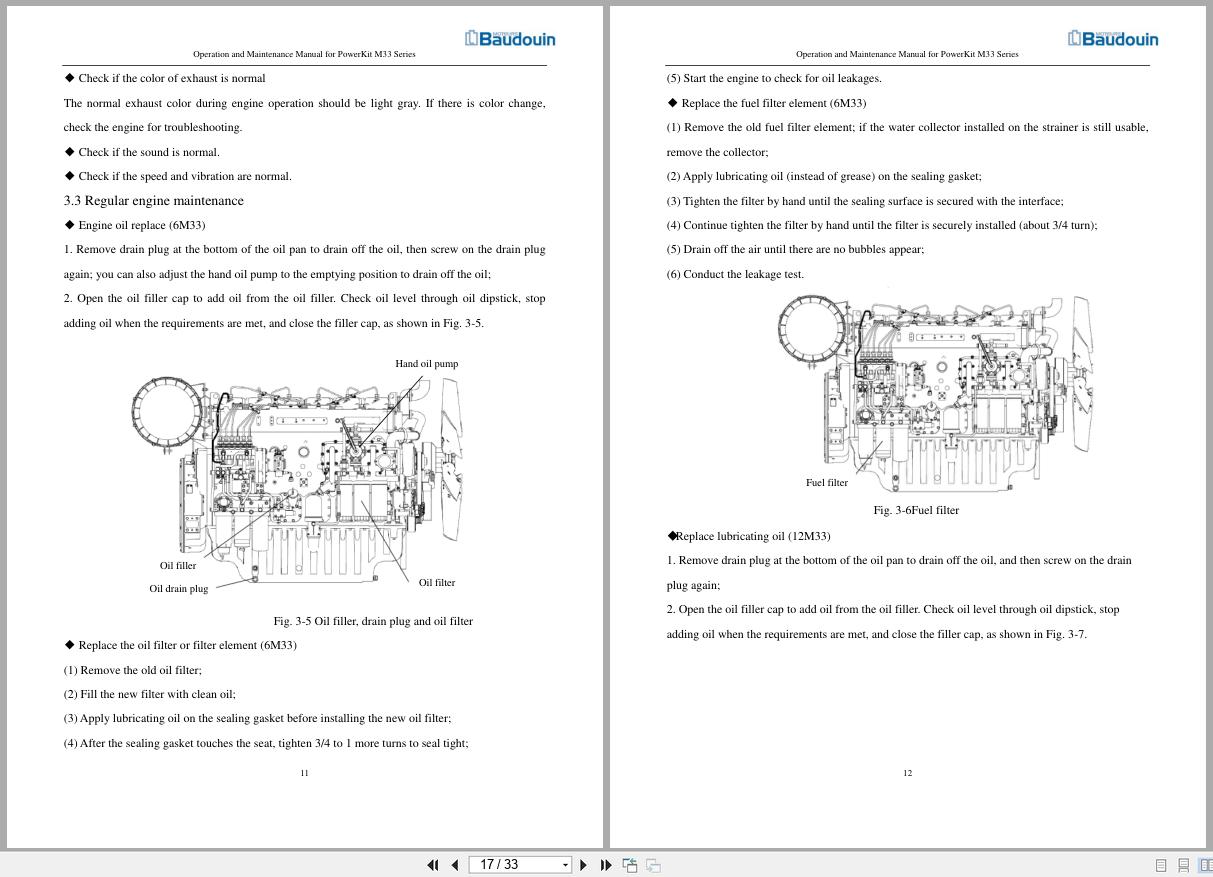The image size is (1213, 877).
Task: Go to the first page of the document
Action: [432, 865]
